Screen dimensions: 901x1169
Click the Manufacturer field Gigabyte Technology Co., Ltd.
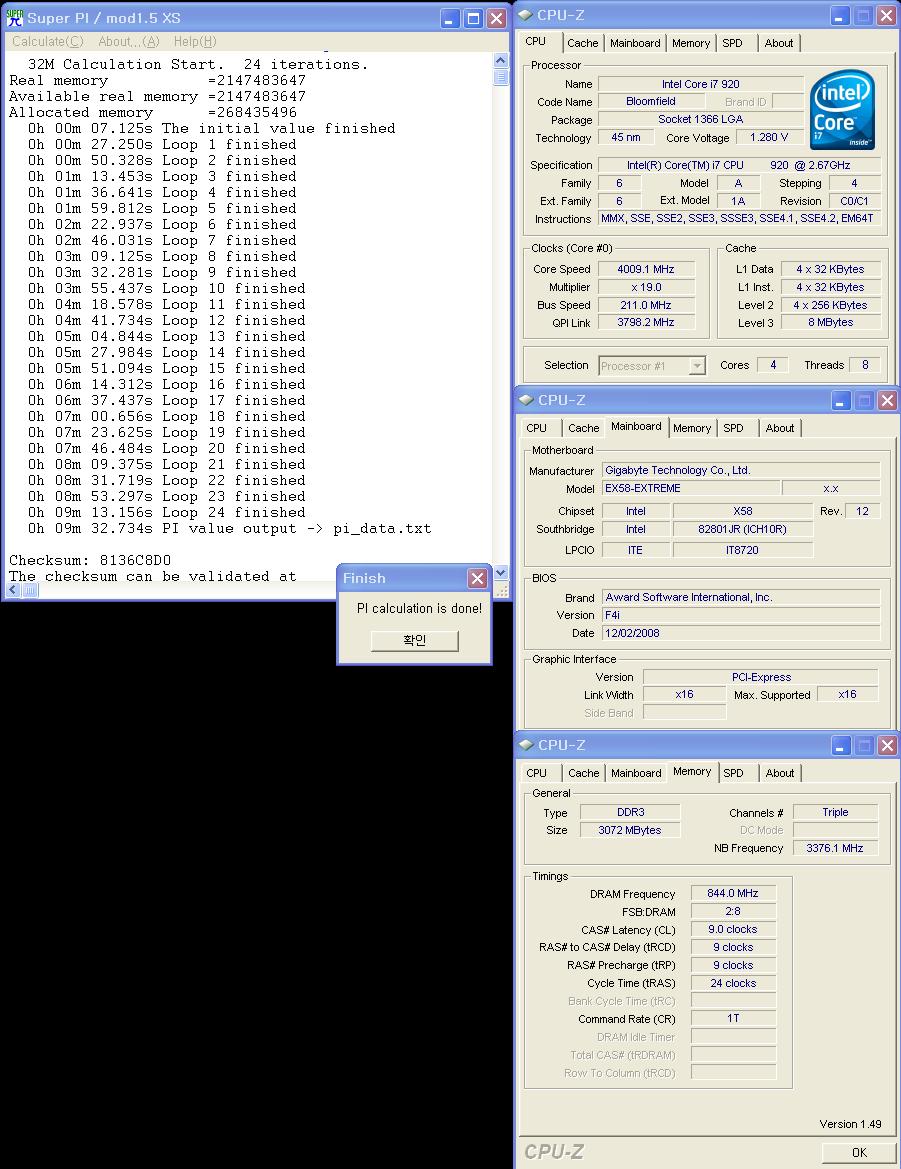(x=741, y=470)
